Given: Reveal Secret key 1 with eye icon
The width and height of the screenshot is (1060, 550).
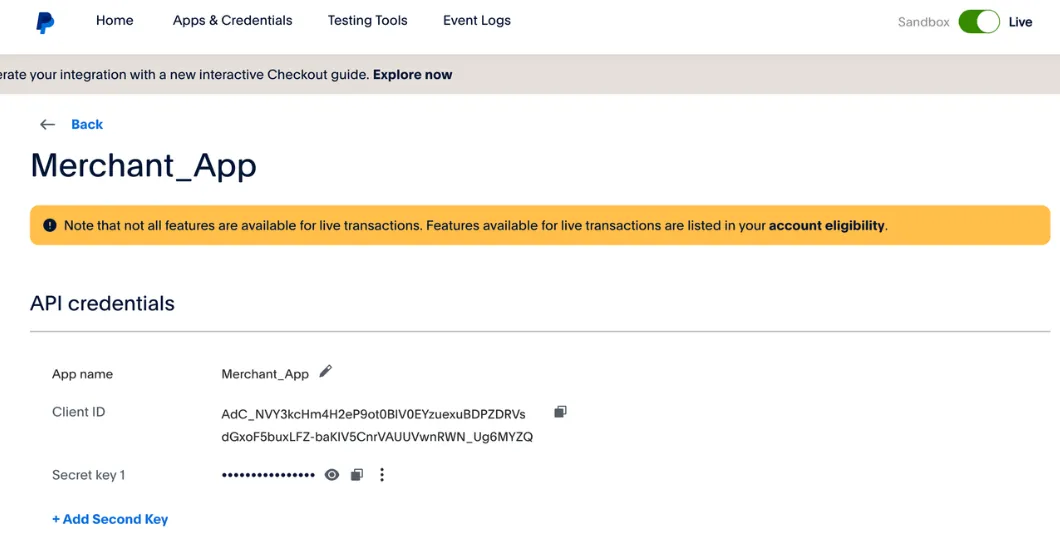Looking at the screenshot, I should tap(331, 474).
